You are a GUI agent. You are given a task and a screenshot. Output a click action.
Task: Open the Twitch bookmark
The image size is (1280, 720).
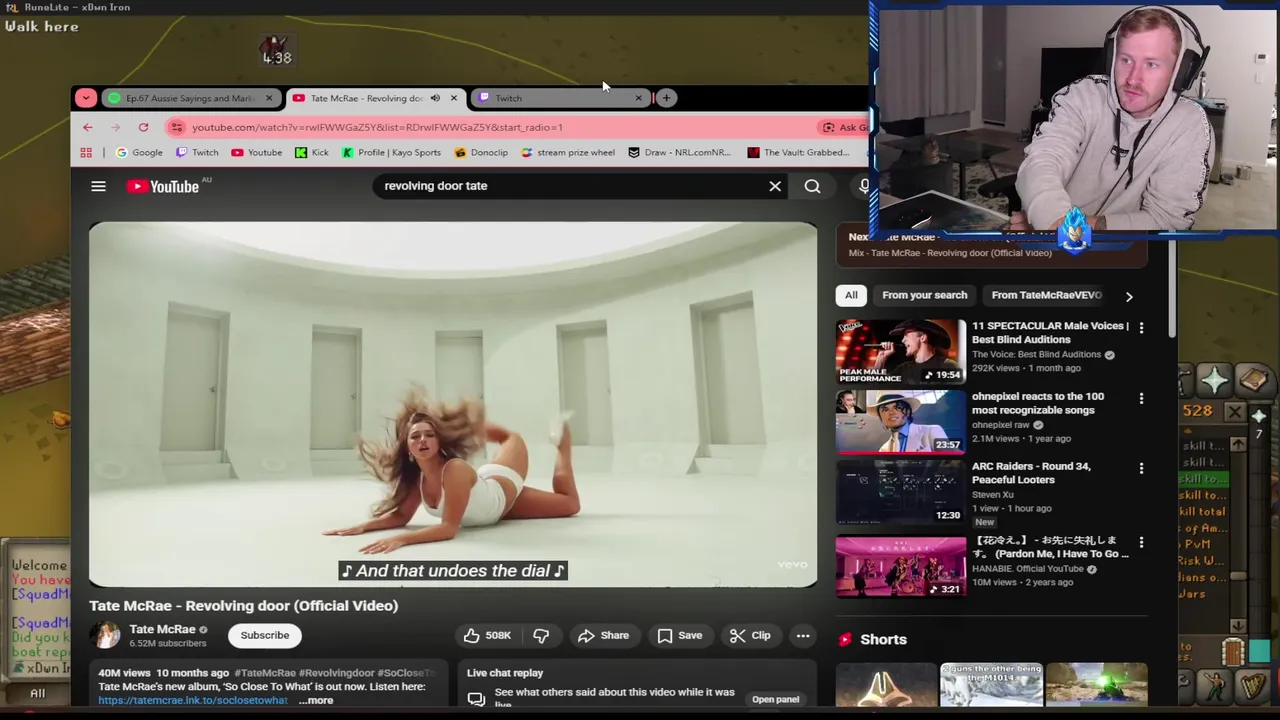click(x=197, y=153)
